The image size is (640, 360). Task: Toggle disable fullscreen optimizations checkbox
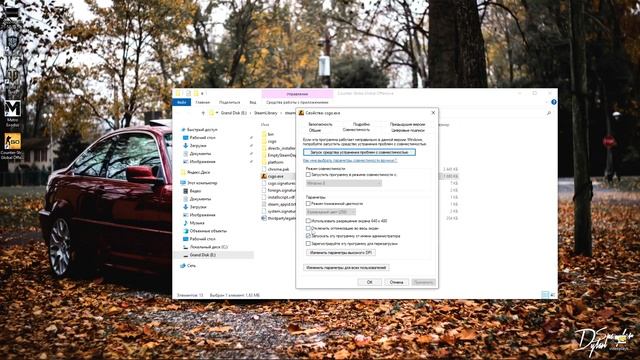(308, 228)
